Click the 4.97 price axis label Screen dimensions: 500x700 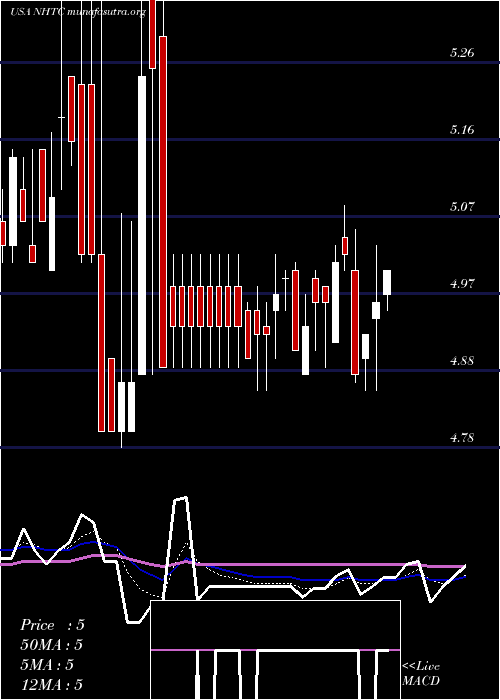tap(462, 283)
